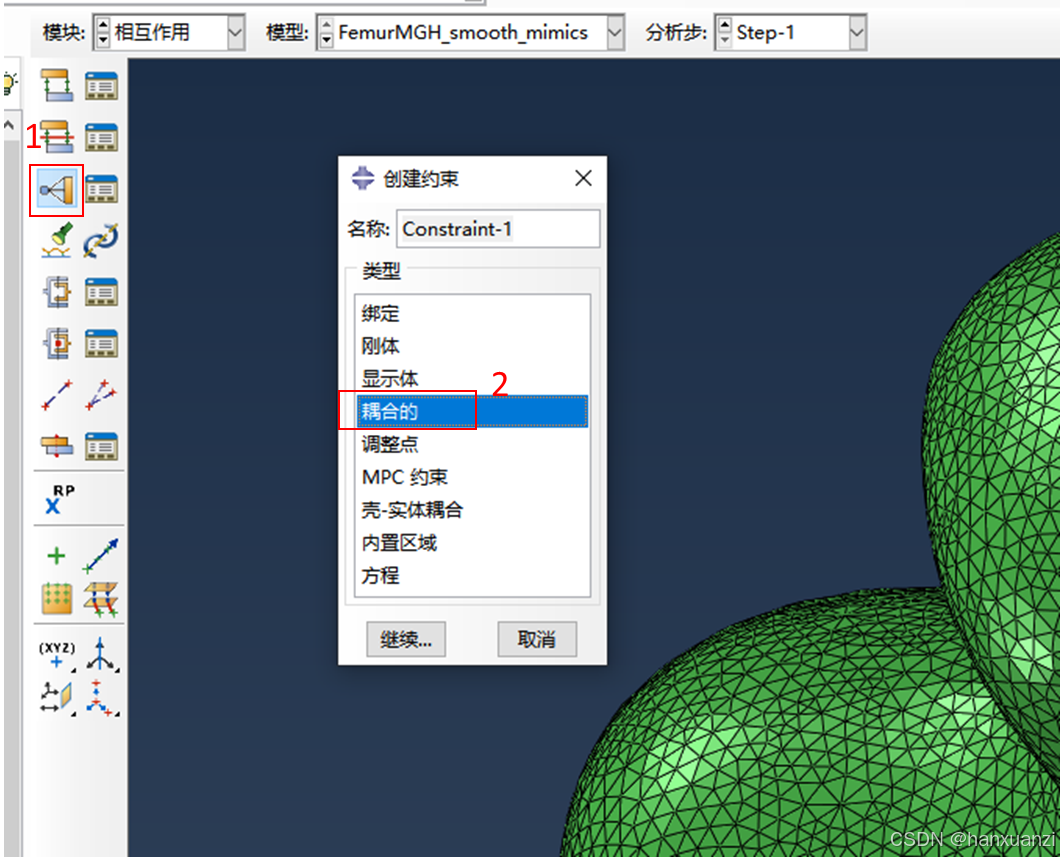Open the Connector Assignment Manager
The width and height of the screenshot is (1060, 857).
pyautogui.click(x=101, y=343)
